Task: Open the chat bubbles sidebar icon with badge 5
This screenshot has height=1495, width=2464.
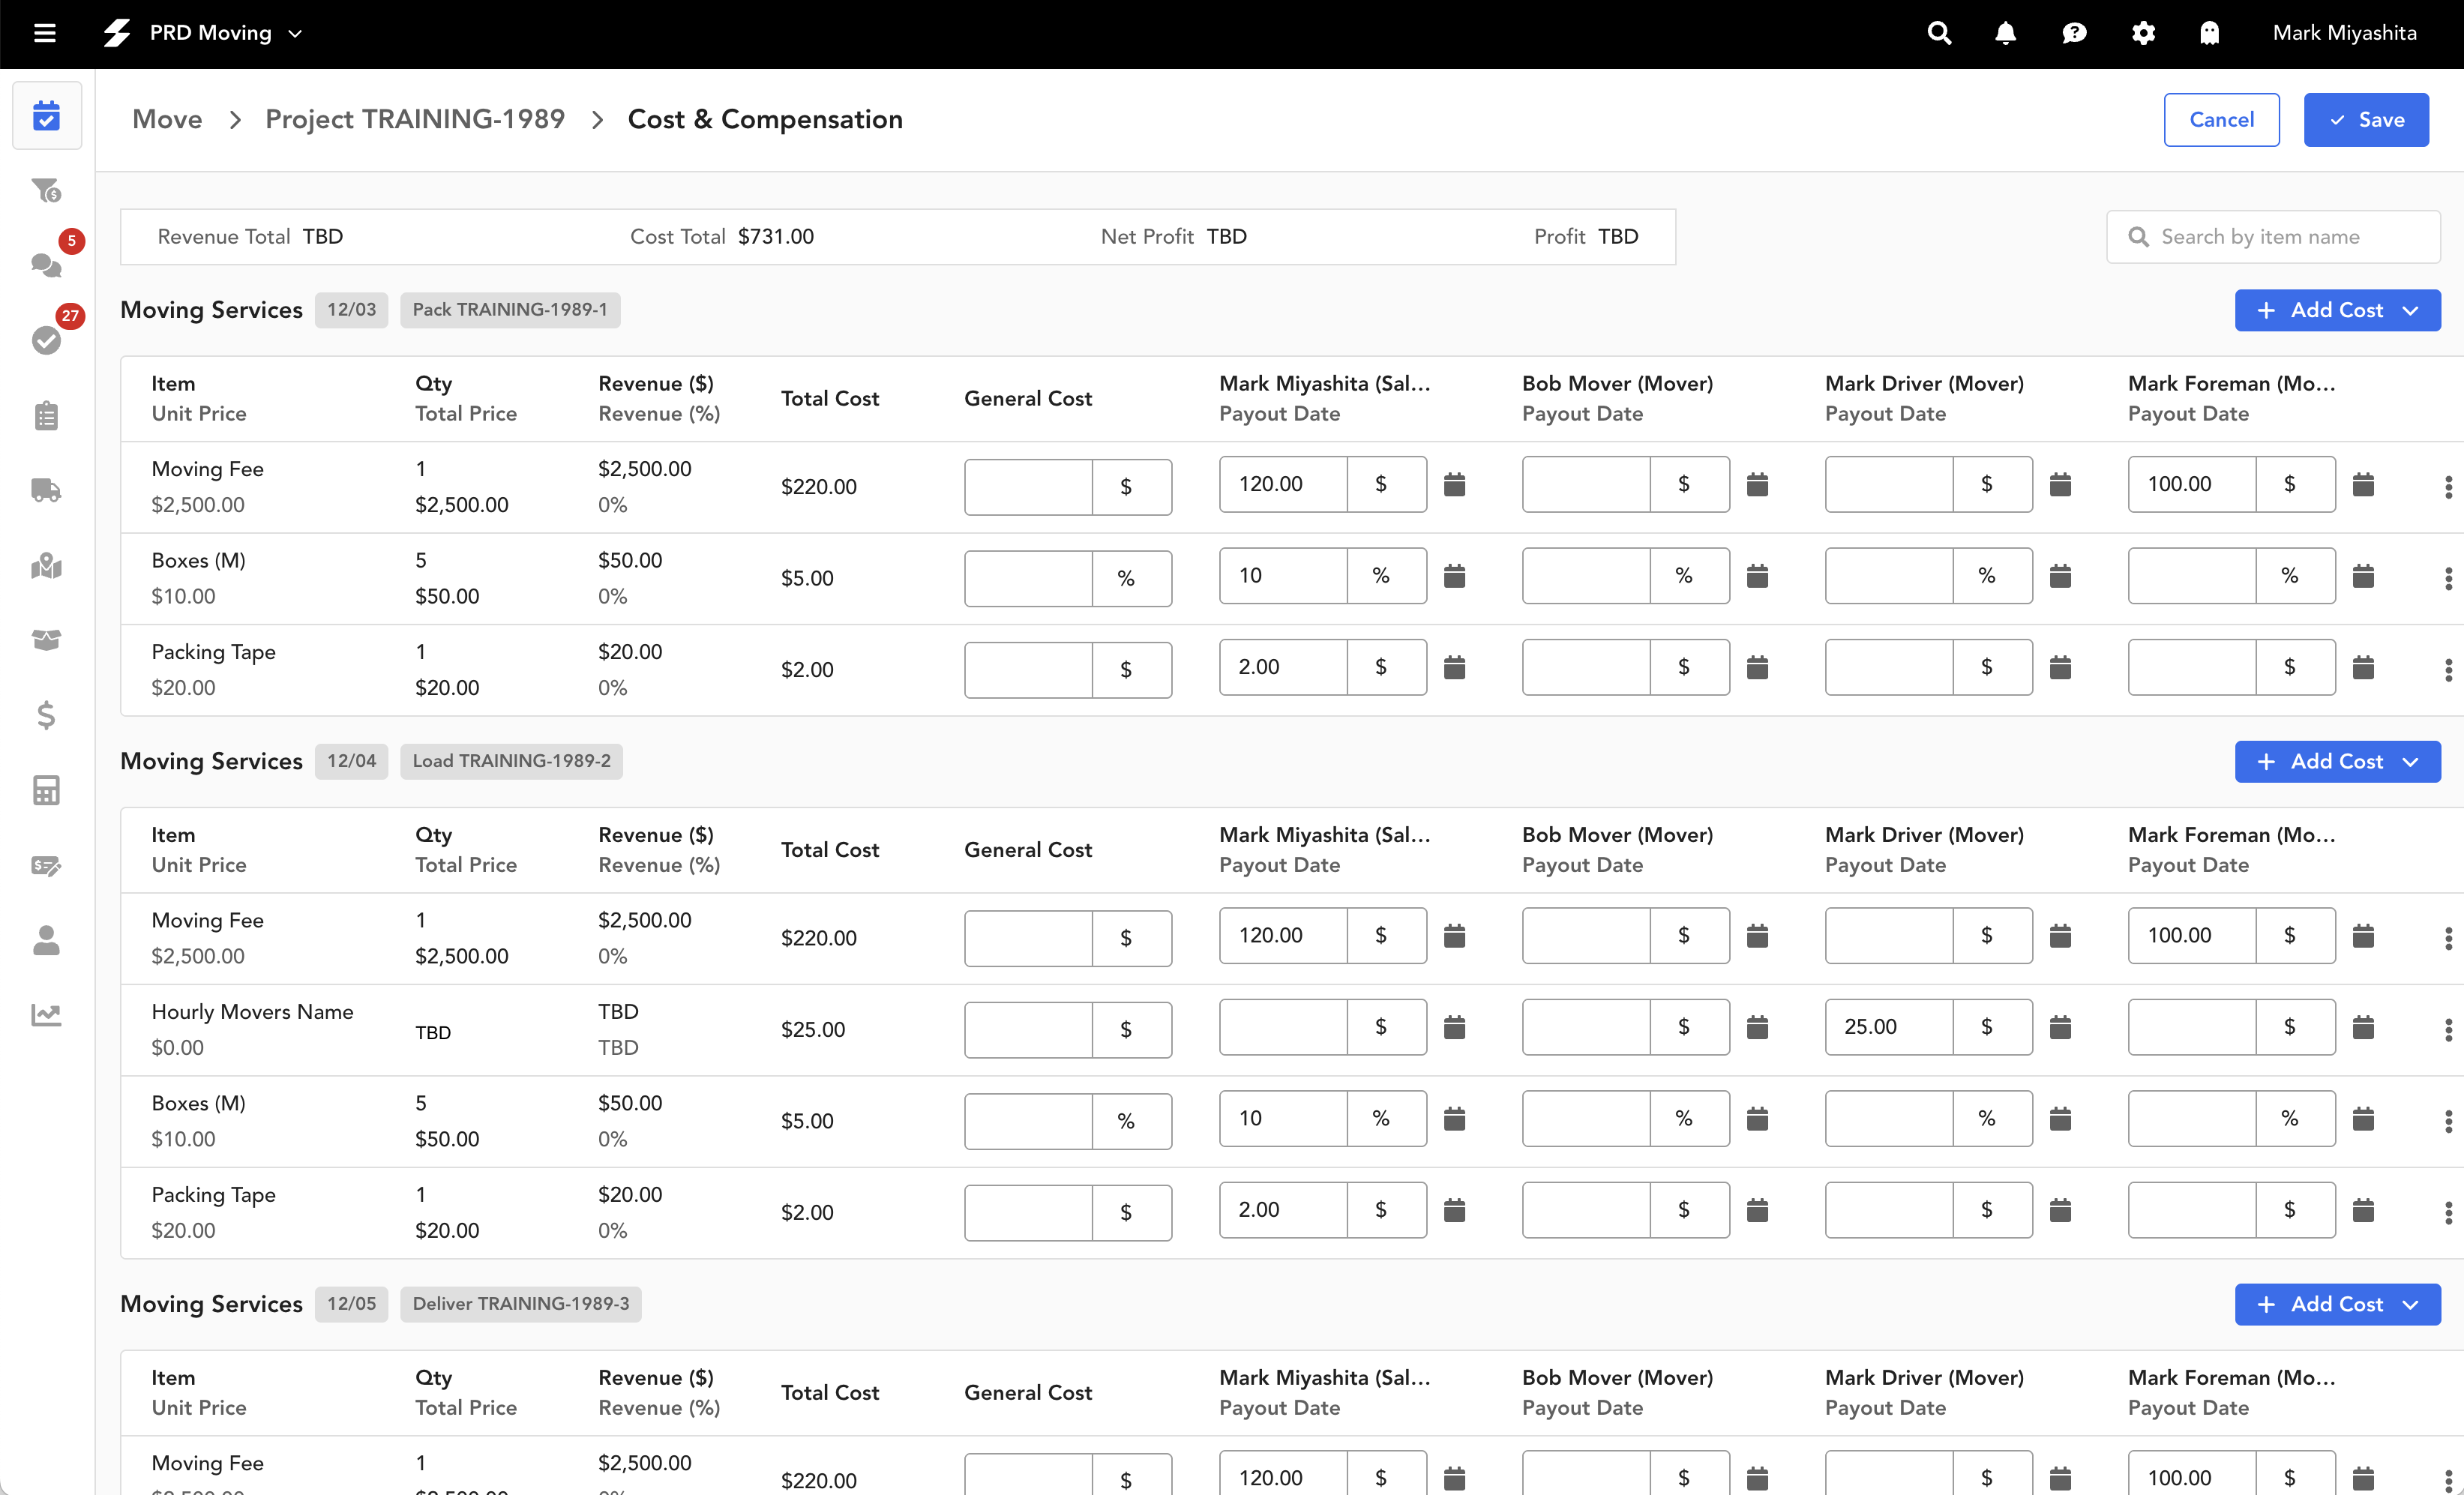Action: click(46, 265)
